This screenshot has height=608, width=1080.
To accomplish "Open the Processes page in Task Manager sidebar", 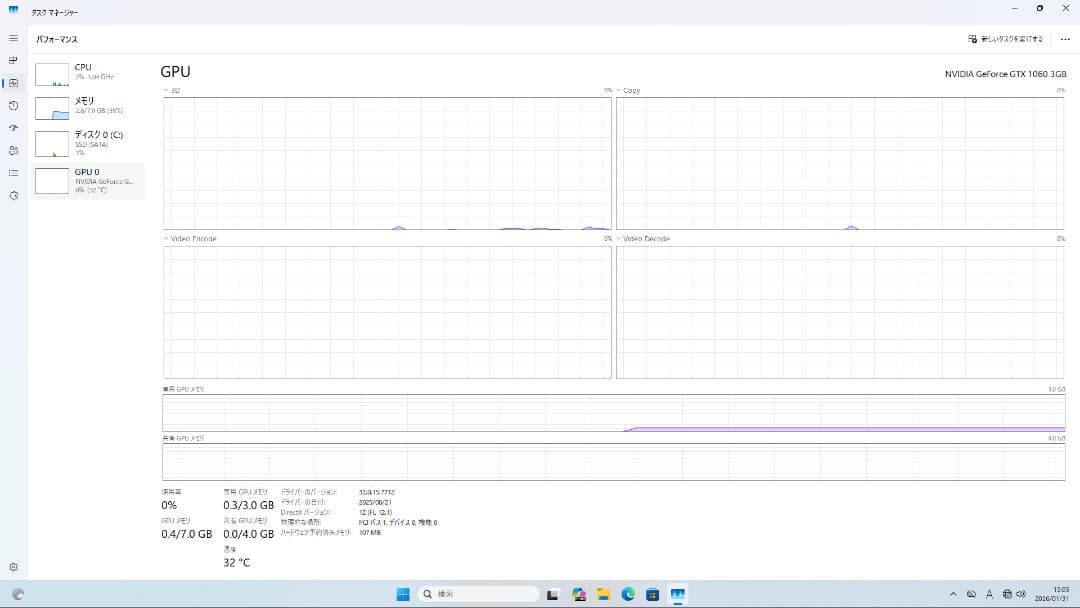I will [13, 60].
